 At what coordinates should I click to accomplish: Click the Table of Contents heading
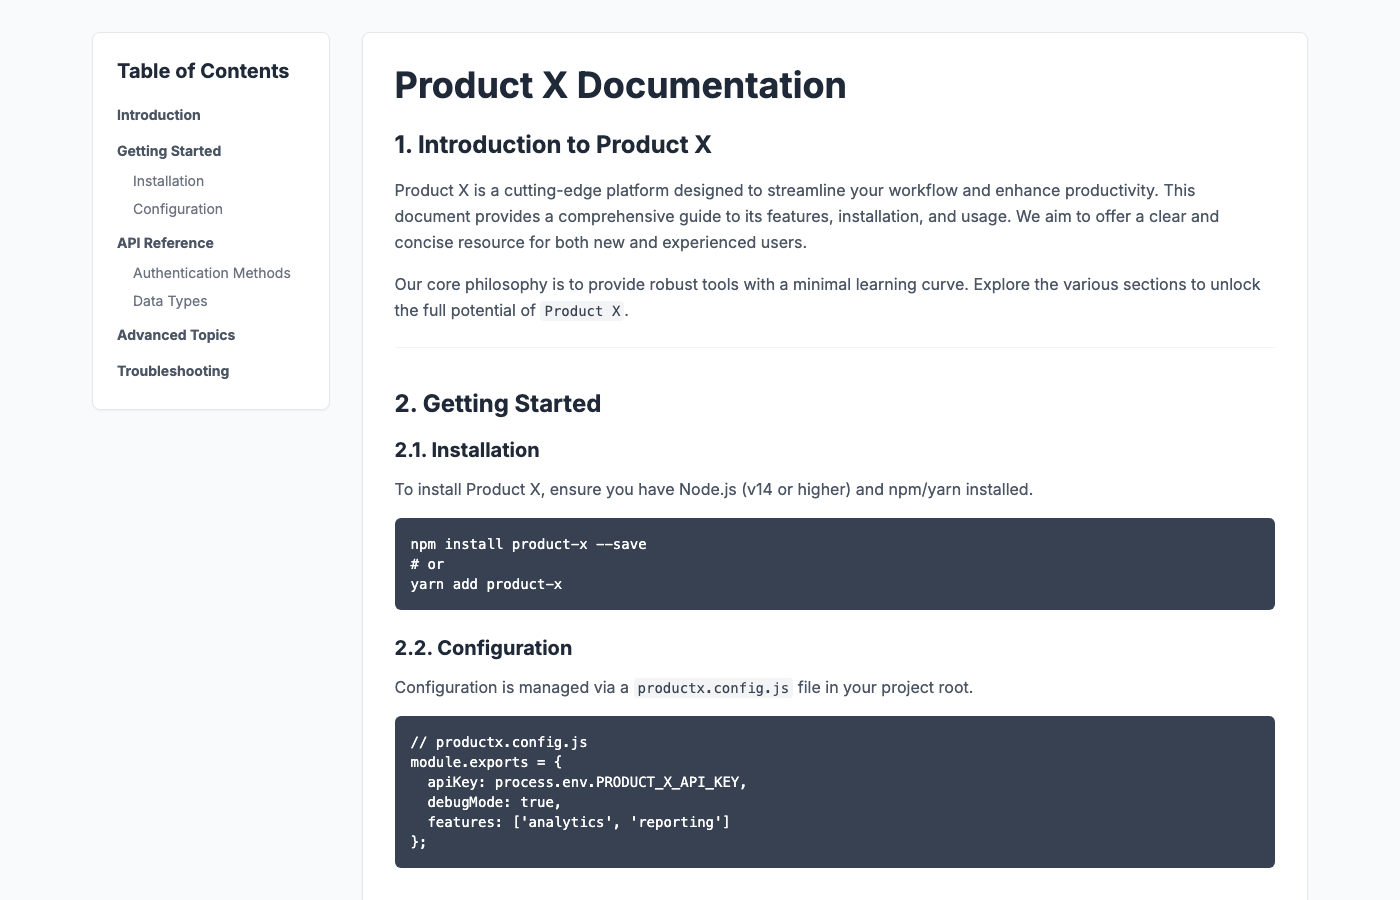[x=203, y=71]
